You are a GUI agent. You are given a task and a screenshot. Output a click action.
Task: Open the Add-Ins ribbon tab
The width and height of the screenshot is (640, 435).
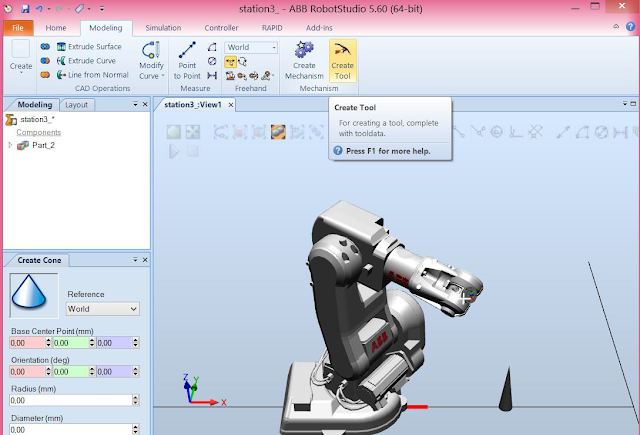pyautogui.click(x=319, y=28)
